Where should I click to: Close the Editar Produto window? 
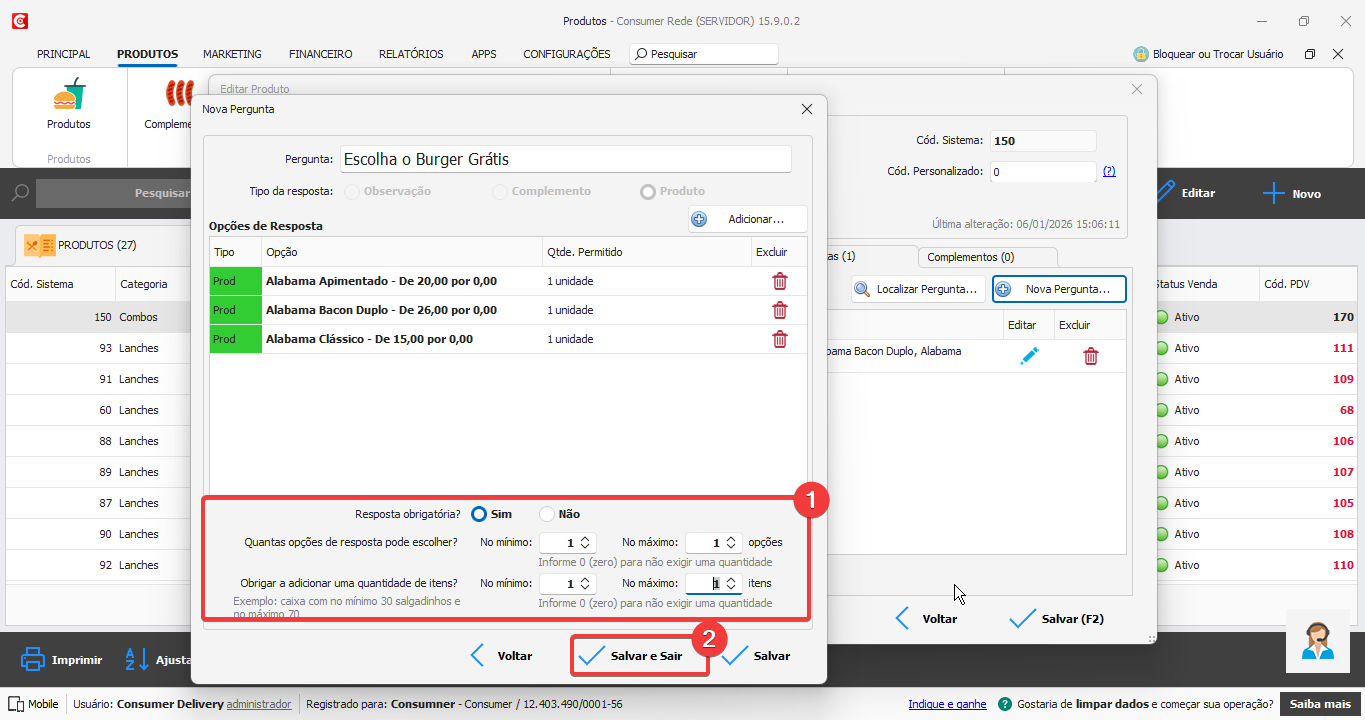[1136, 89]
